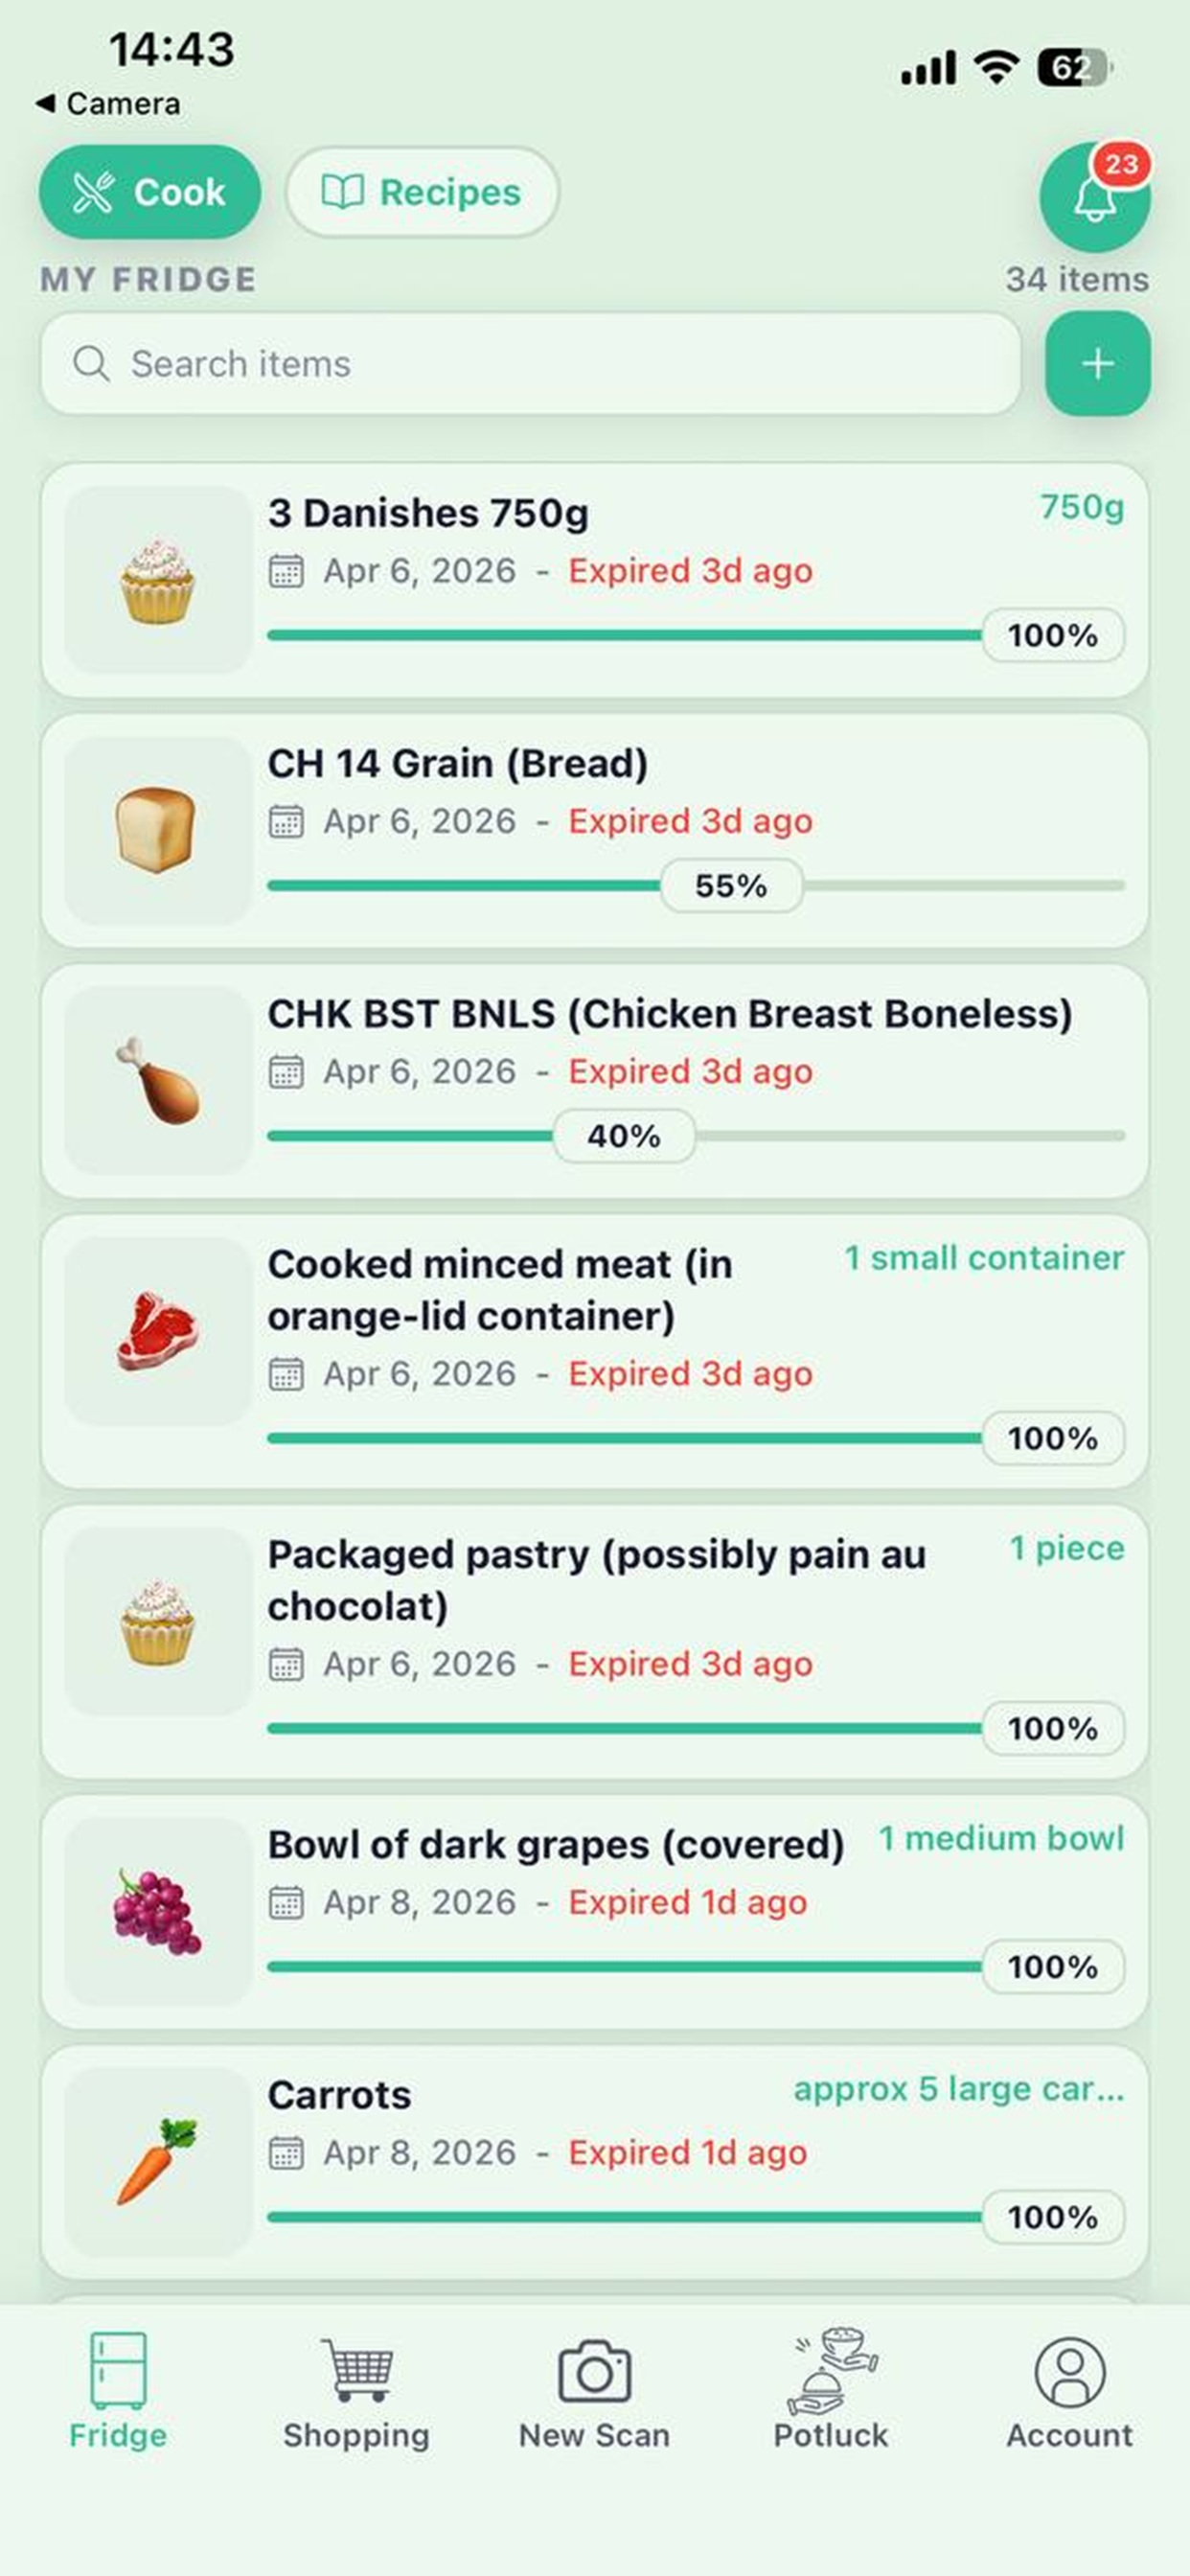This screenshot has width=1190, height=2576.
Task: Tap the Cook button
Action: click(x=150, y=192)
